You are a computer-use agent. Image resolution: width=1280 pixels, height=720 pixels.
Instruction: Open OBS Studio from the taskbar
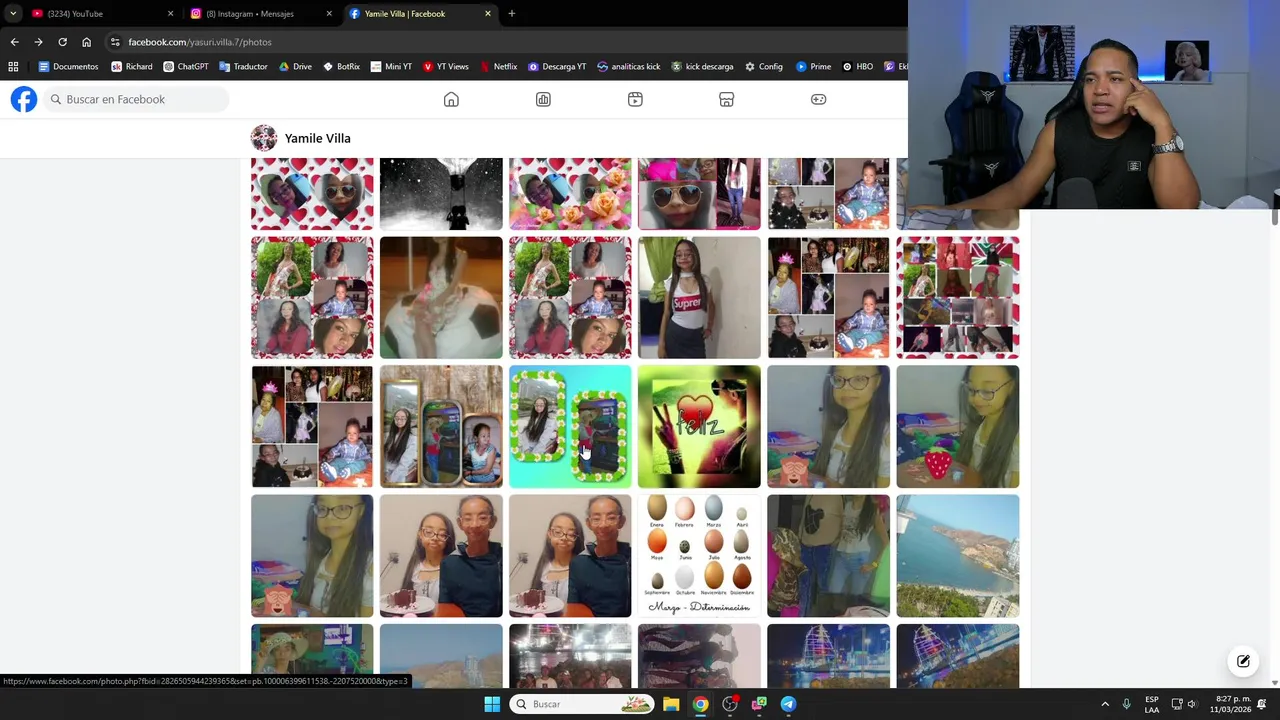[x=730, y=704]
